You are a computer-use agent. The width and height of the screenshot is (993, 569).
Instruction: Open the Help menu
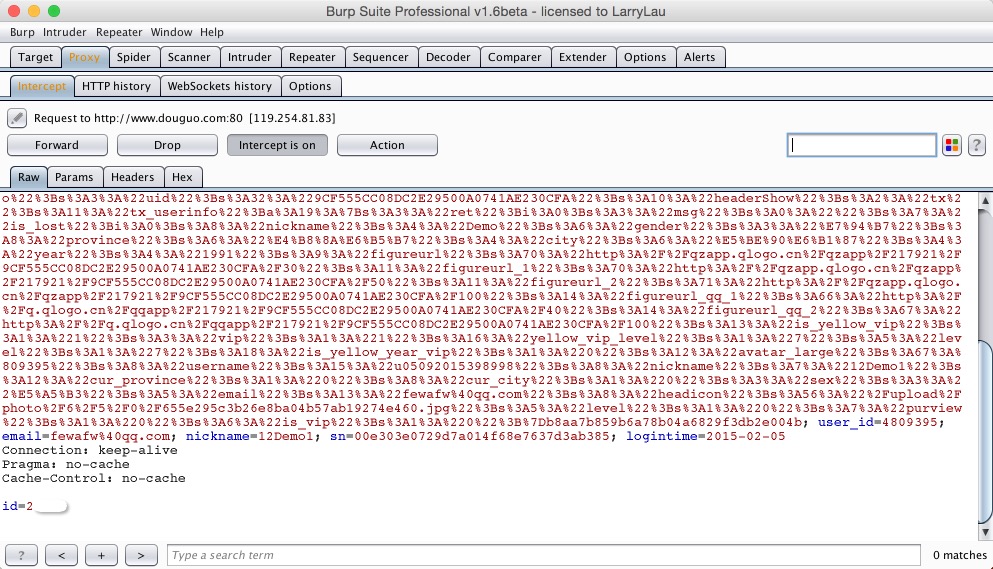212,32
